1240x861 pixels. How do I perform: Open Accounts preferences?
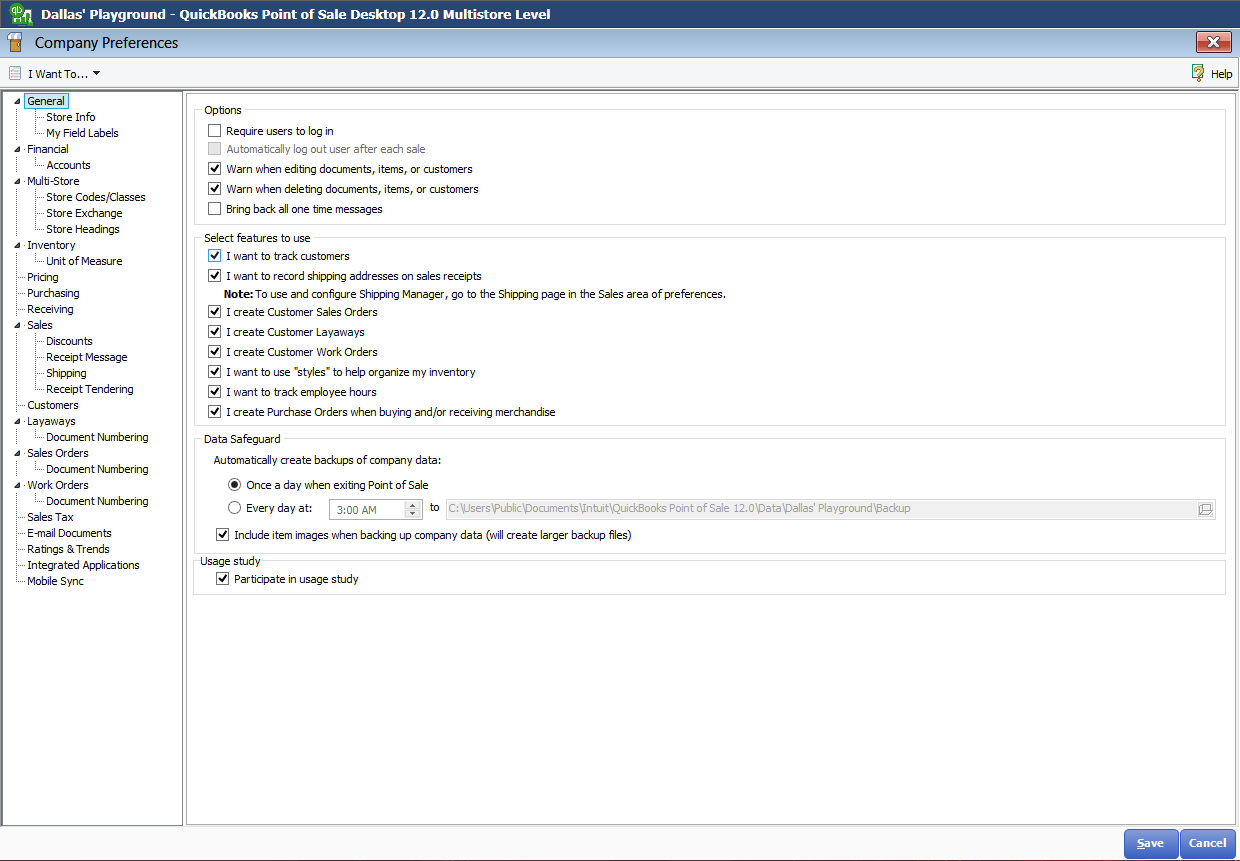coord(68,165)
